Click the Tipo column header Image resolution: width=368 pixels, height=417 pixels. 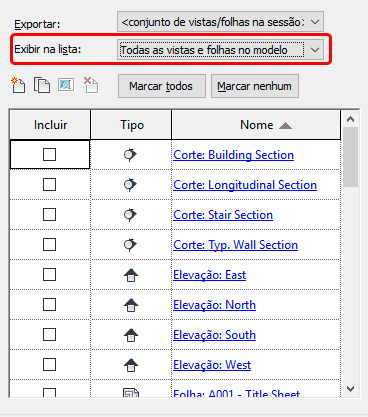[x=131, y=125]
